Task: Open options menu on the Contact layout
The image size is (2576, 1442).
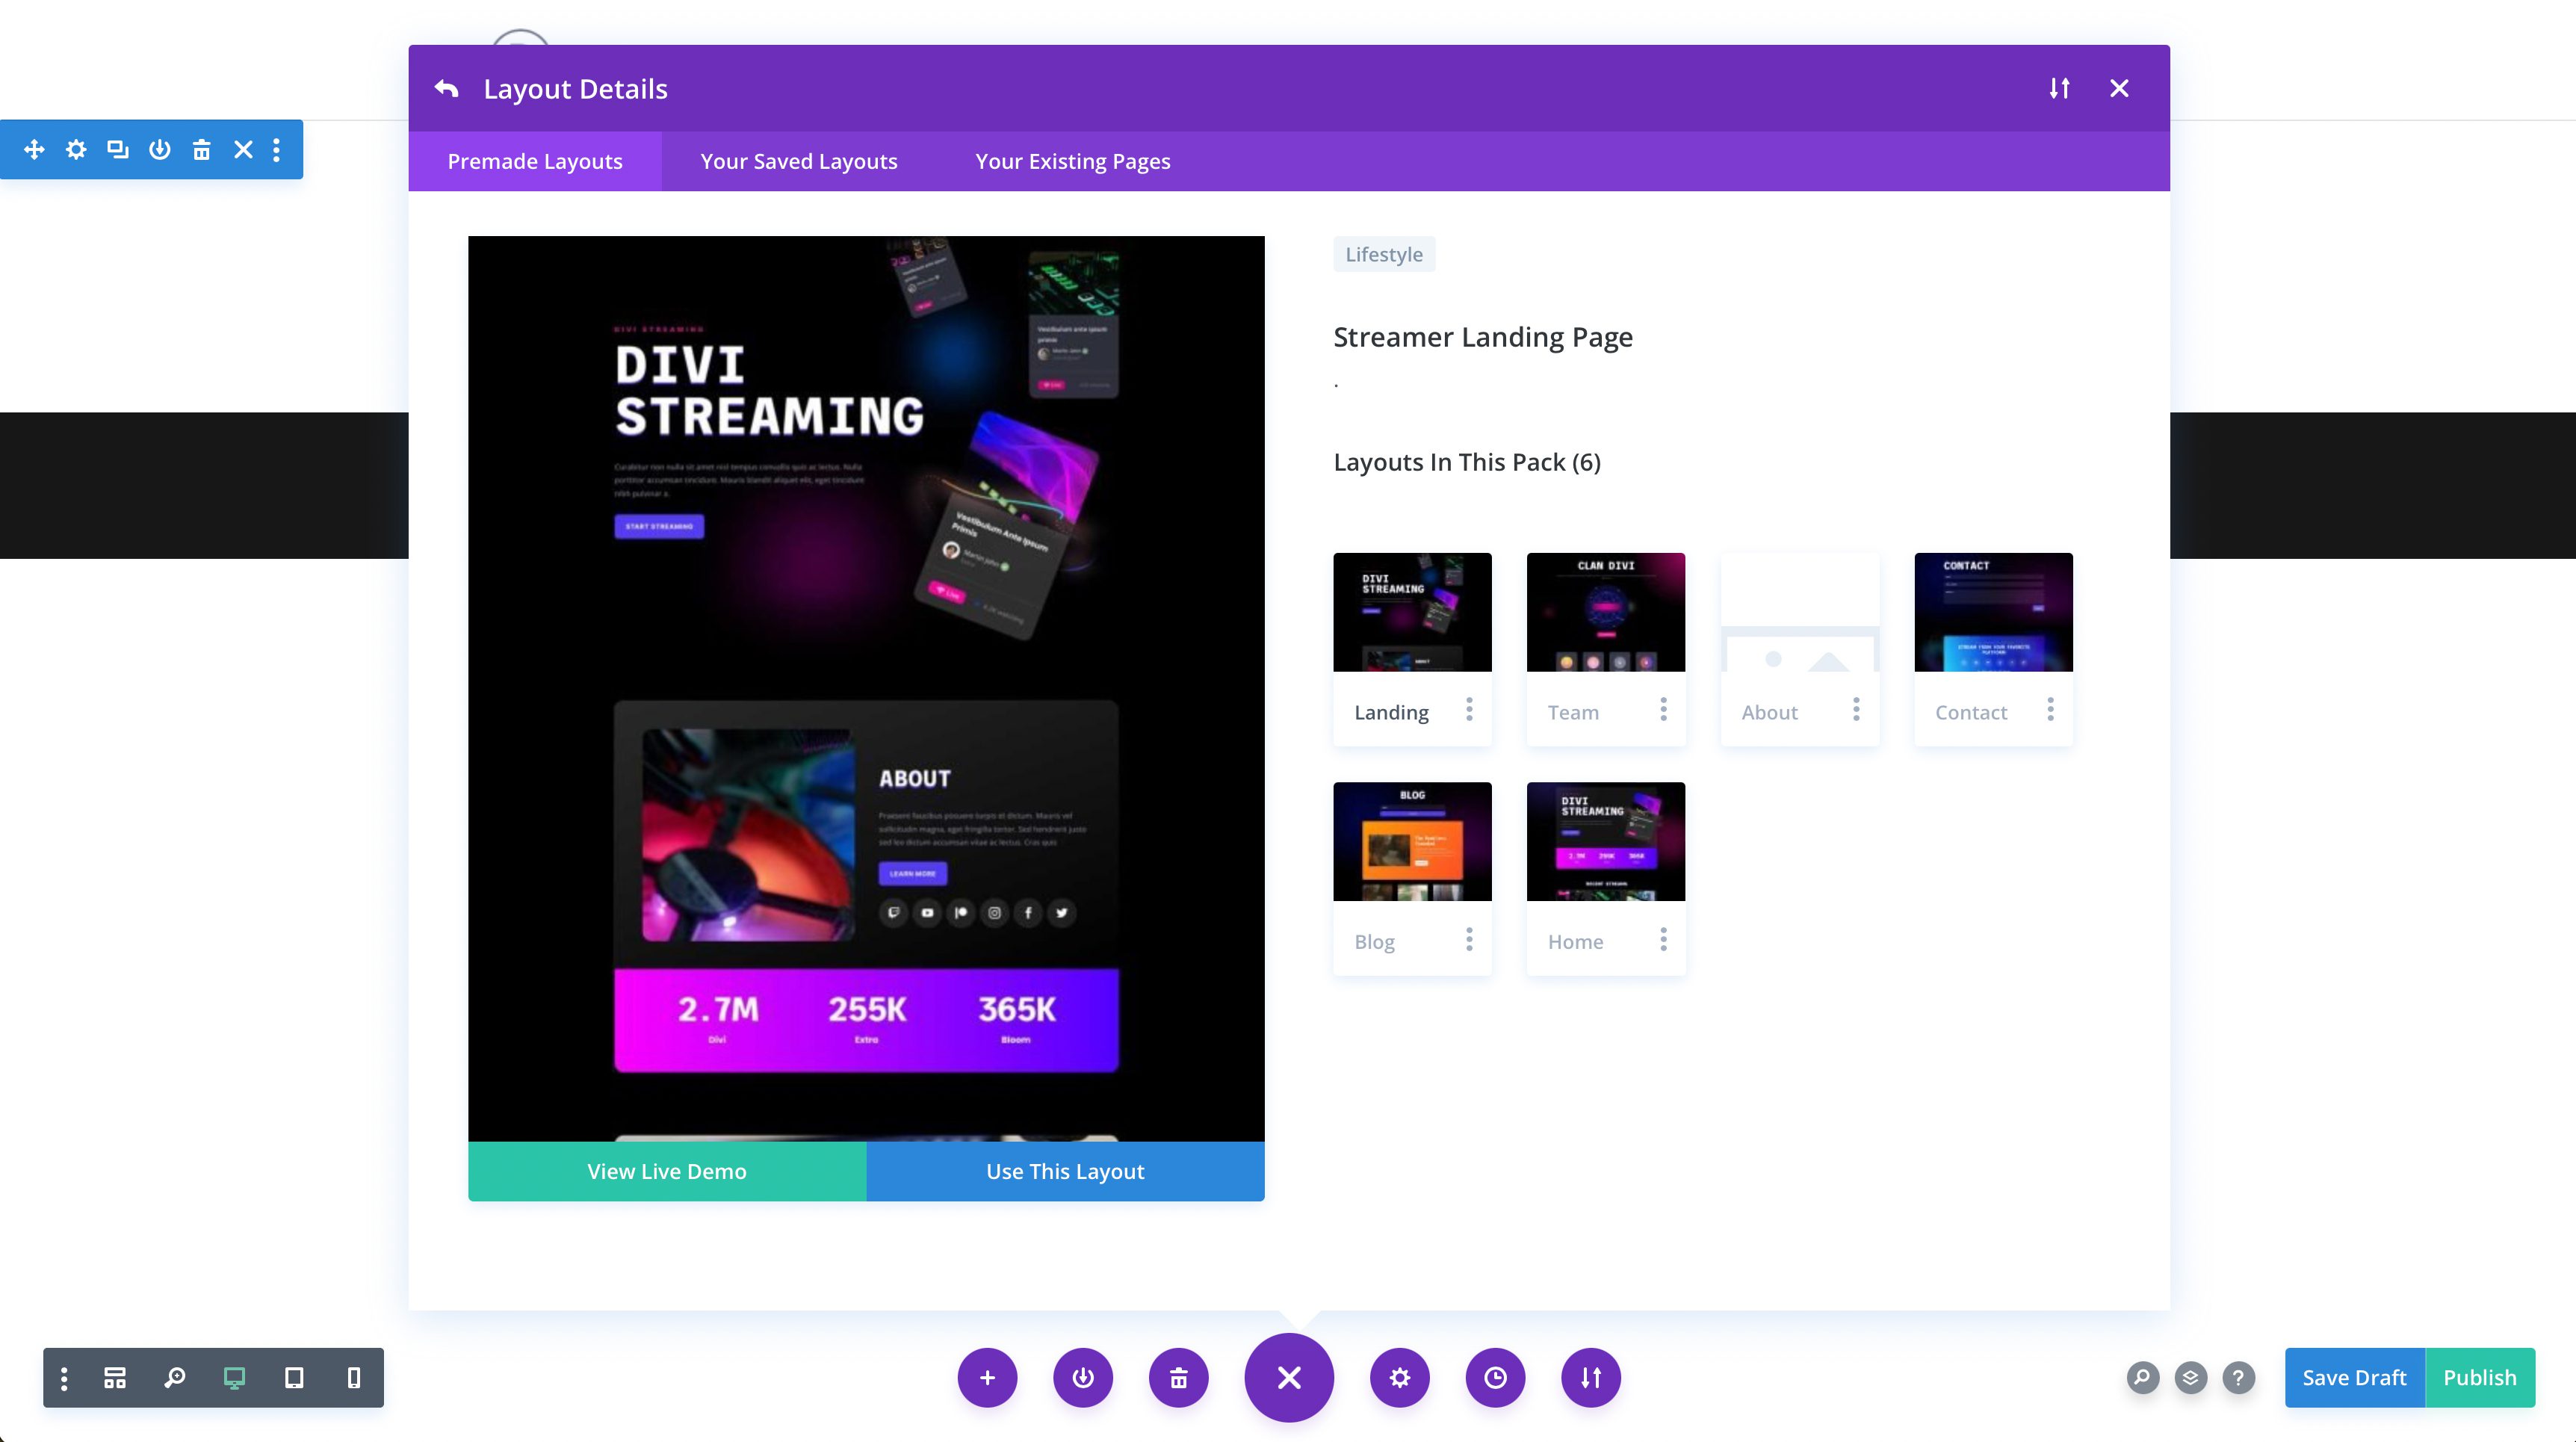Action: point(2049,709)
